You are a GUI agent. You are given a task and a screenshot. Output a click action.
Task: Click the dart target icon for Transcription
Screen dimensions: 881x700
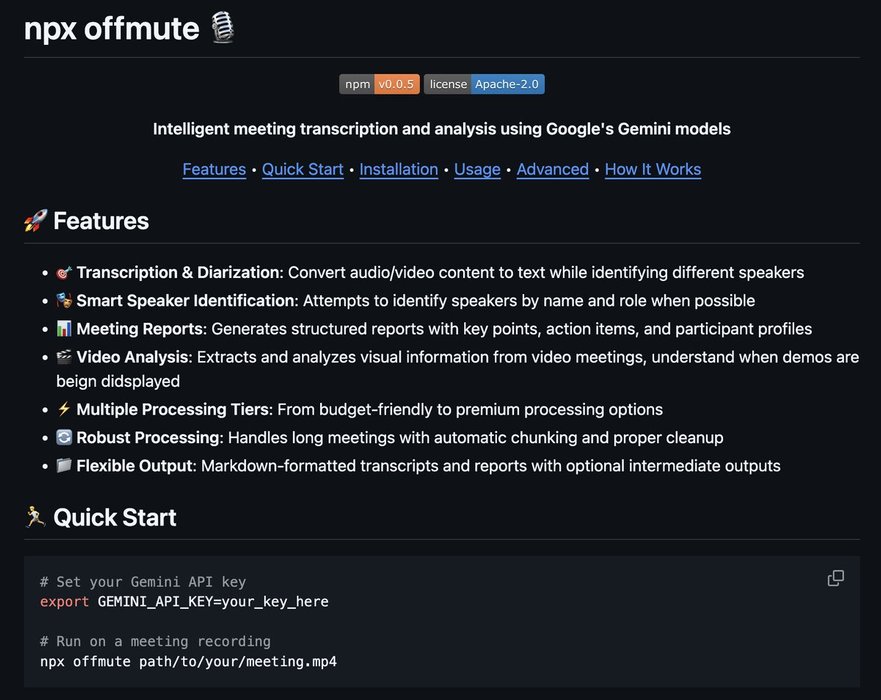click(64, 273)
